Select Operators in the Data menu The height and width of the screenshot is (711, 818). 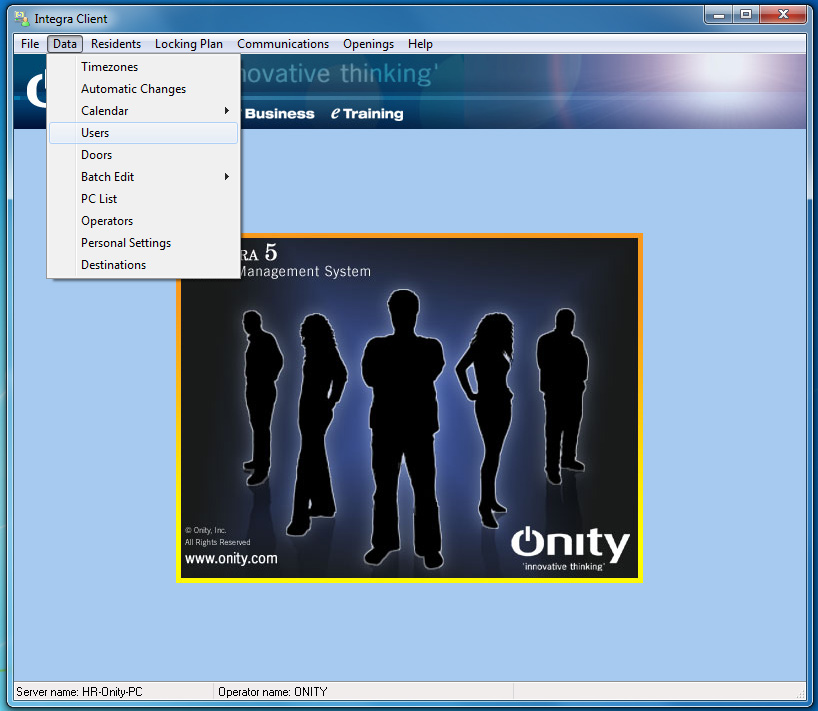pos(107,221)
